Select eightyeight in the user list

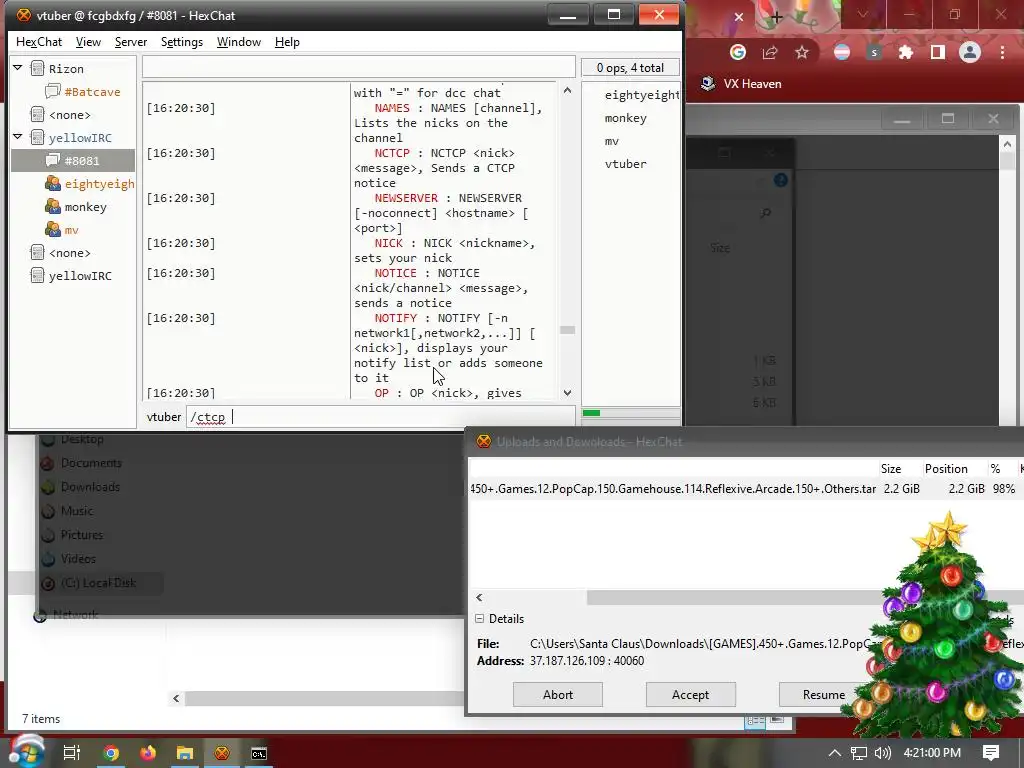coord(641,95)
